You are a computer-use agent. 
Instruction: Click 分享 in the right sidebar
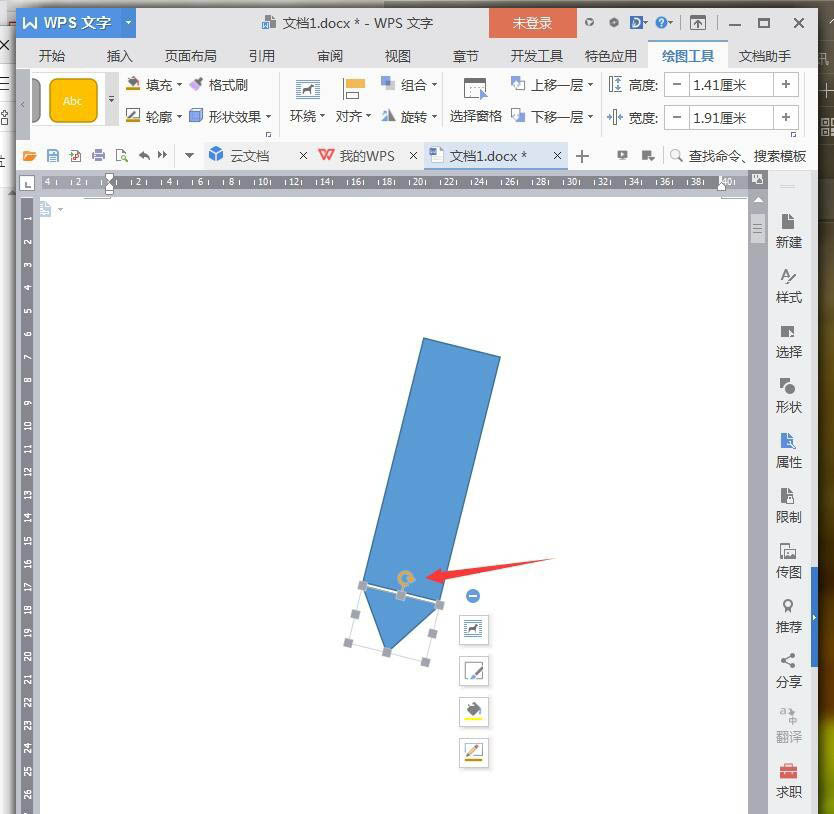click(x=788, y=671)
